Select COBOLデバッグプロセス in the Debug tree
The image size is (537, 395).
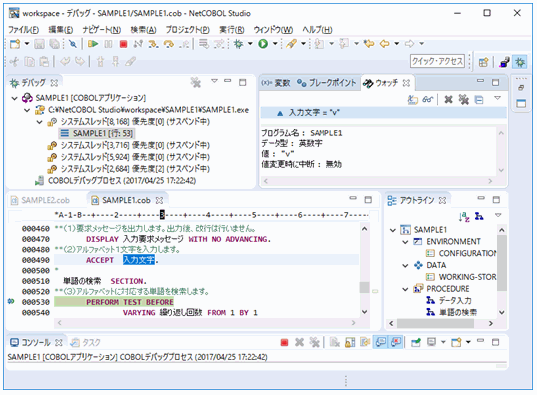(x=116, y=181)
